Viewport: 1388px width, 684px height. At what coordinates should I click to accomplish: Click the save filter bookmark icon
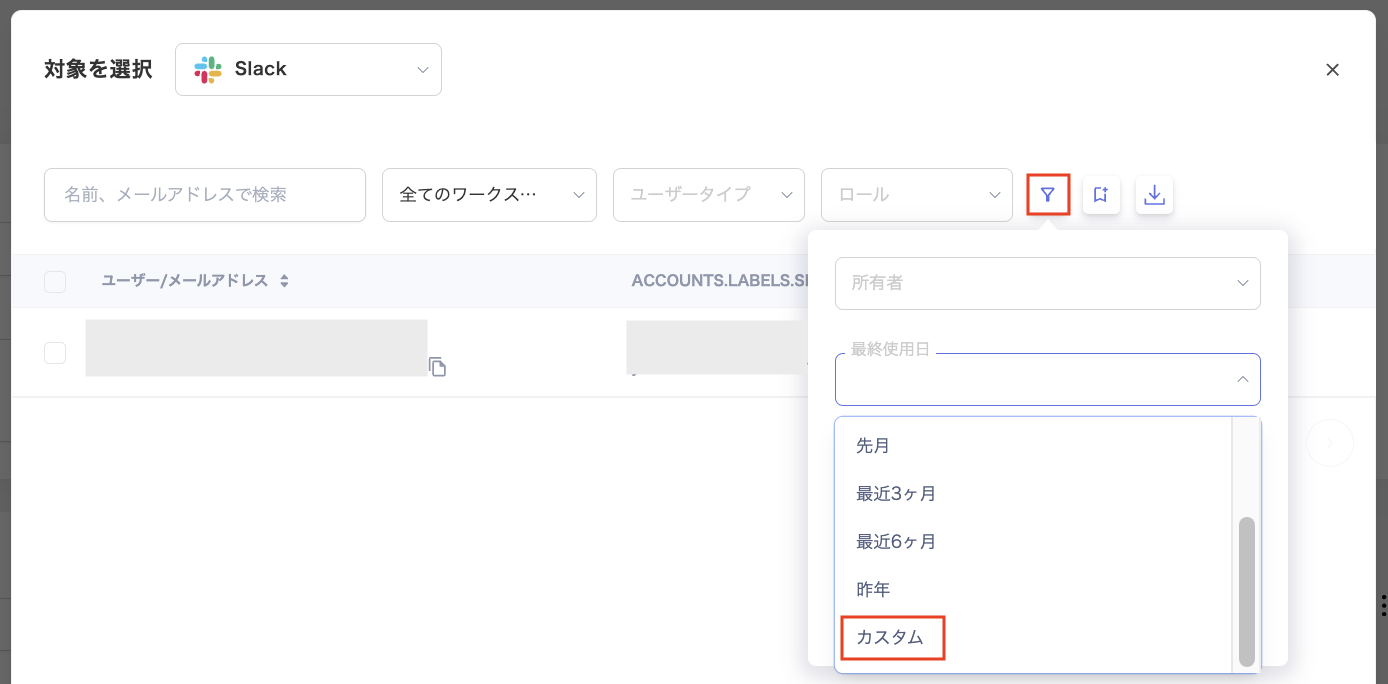pyautogui.click(x=1101, y=195)
